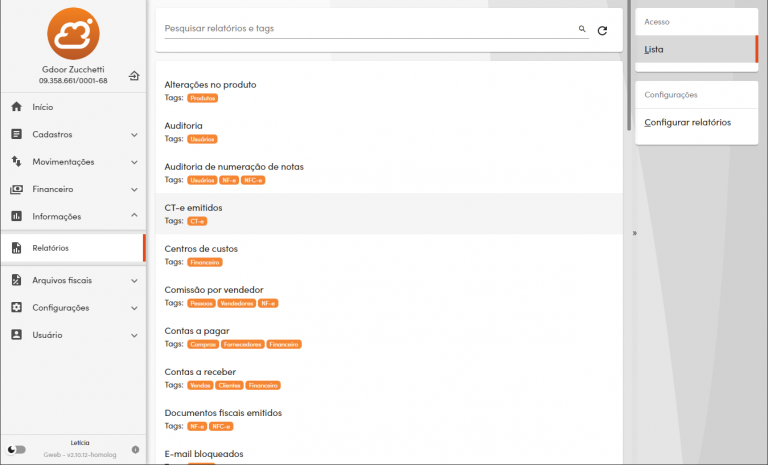Expand the Movimentações submenu chevron
The image size is (768, 465).
pyautogui.click(x=134, y=162)
